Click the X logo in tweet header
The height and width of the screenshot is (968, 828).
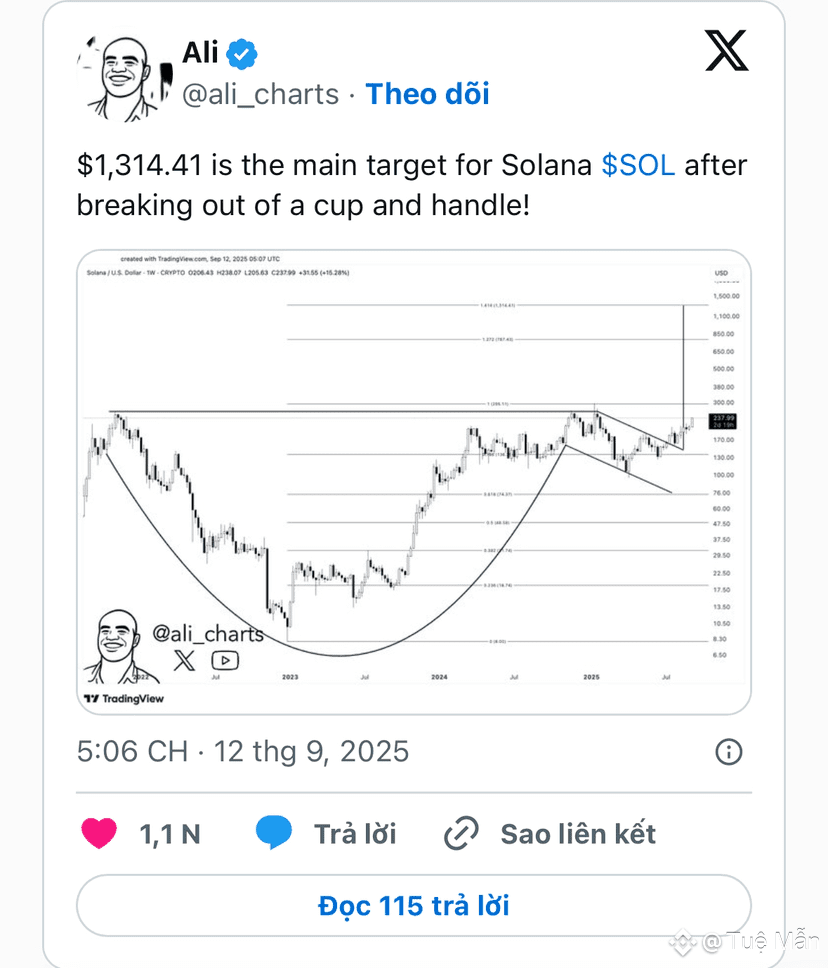[x=727, y=50]
